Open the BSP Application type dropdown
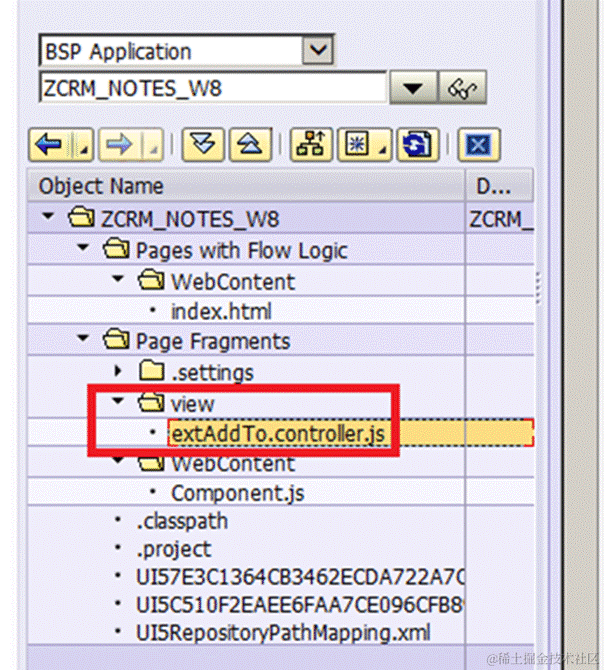This screenshot has height=670, width=604. pos(318,50)
